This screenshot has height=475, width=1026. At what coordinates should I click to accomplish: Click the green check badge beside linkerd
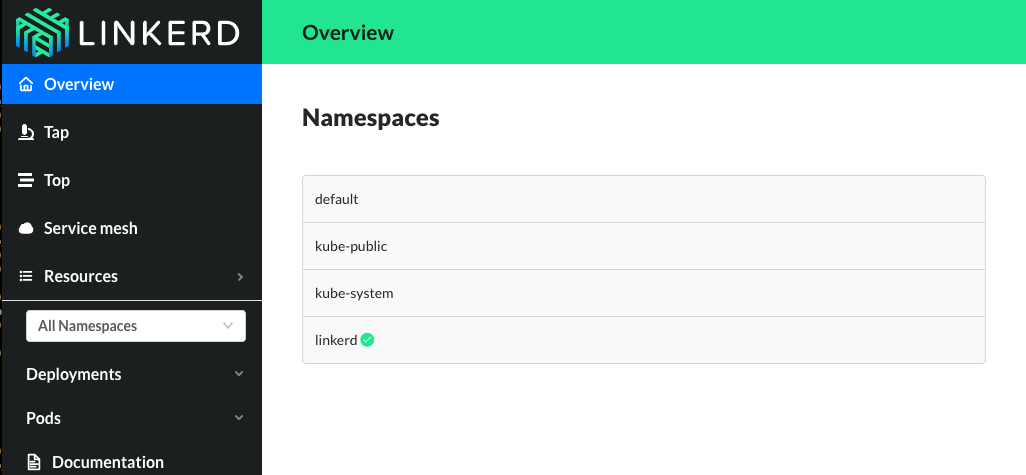point(368,340)
